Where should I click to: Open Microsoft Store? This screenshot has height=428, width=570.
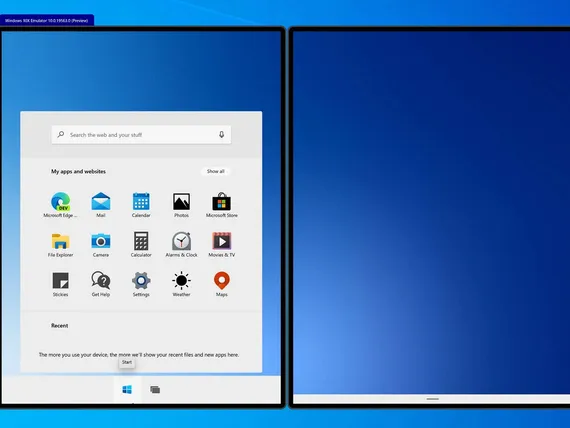(x=222, y=205)
